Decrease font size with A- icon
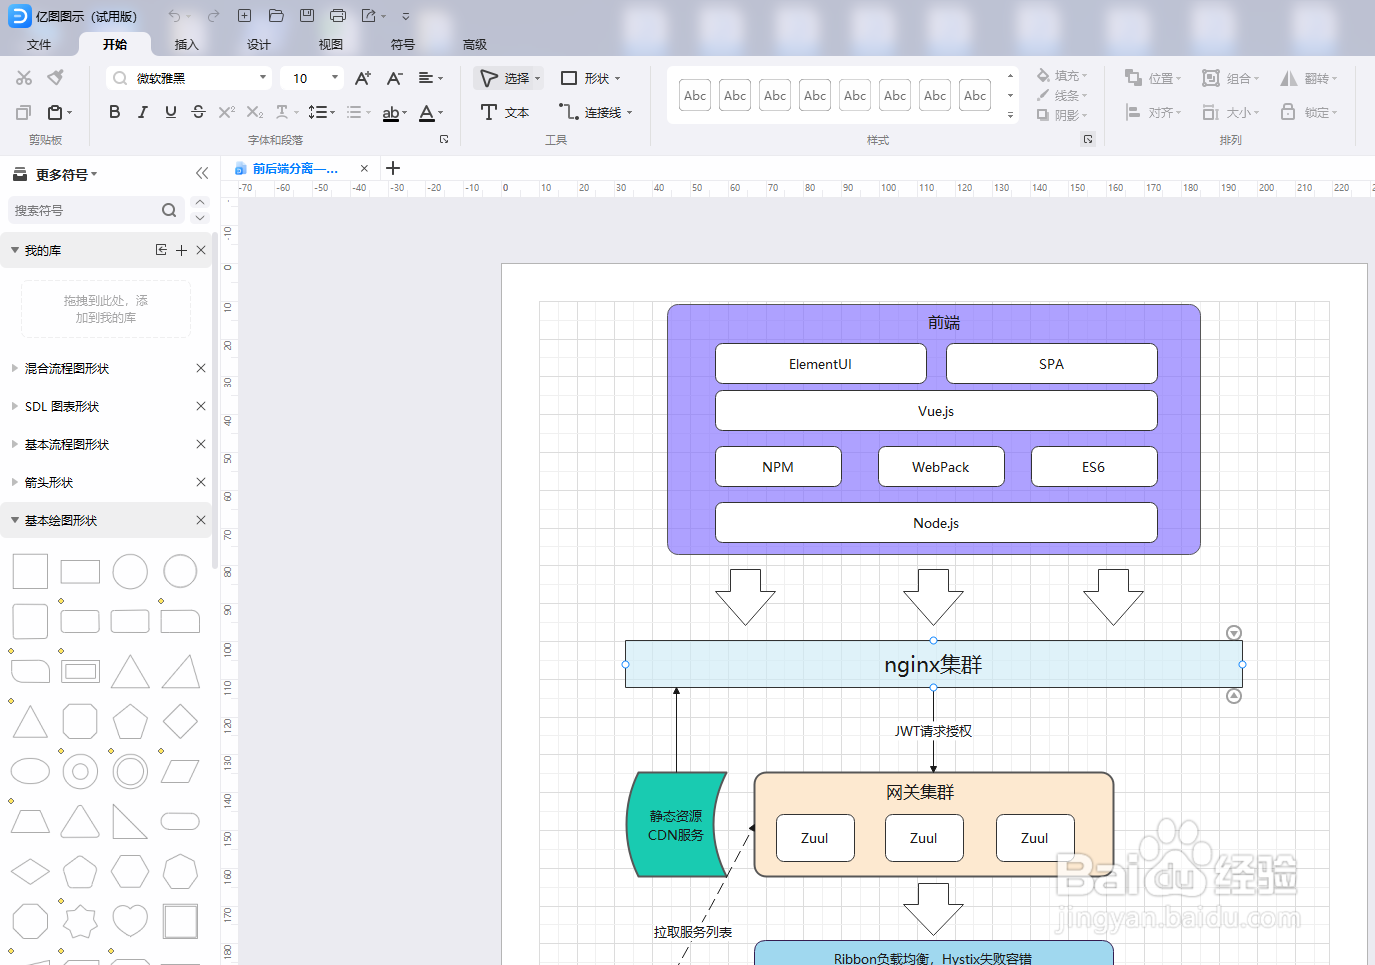 [x=394, y=78]
